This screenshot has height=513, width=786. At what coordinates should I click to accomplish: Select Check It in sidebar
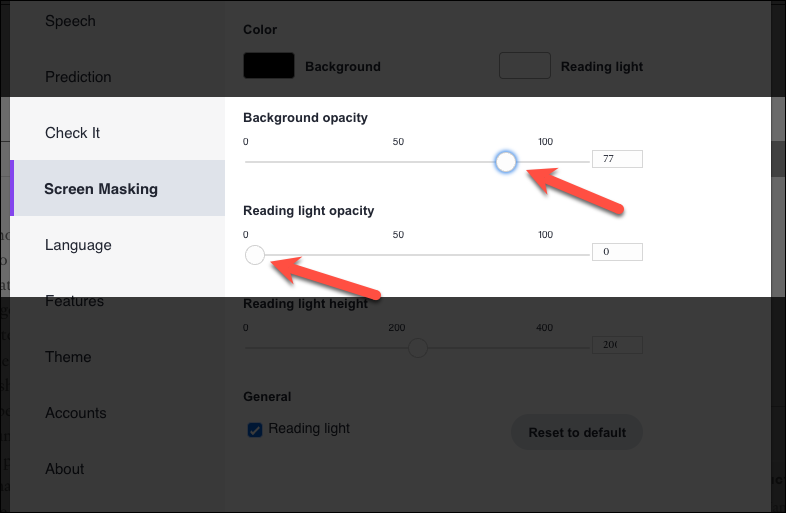click(x=72, y=133)
